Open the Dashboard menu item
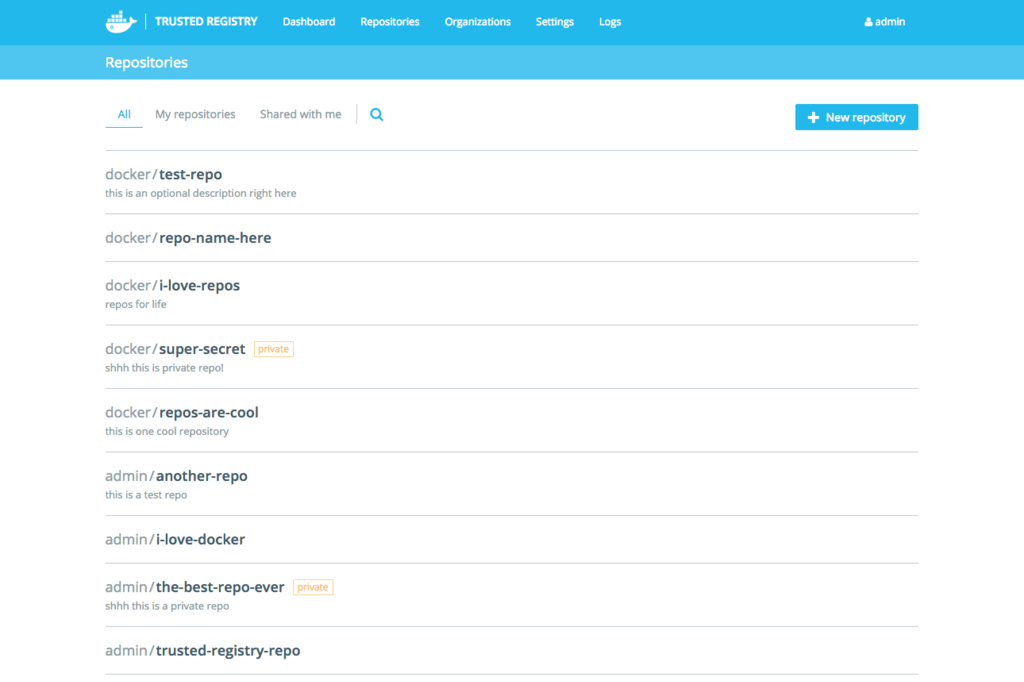1024x682 pixels. [x=309, y=22]
